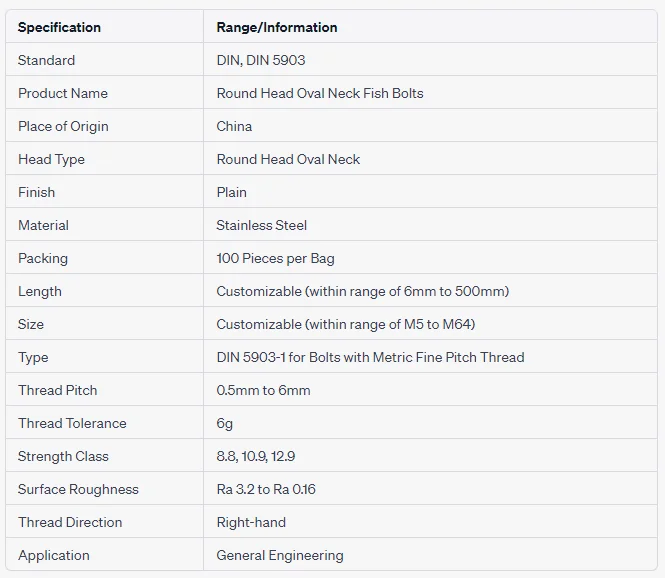Click the DIN, DIN 5903 cell
This screenshot has width=665, height=578.
point(261,60)
